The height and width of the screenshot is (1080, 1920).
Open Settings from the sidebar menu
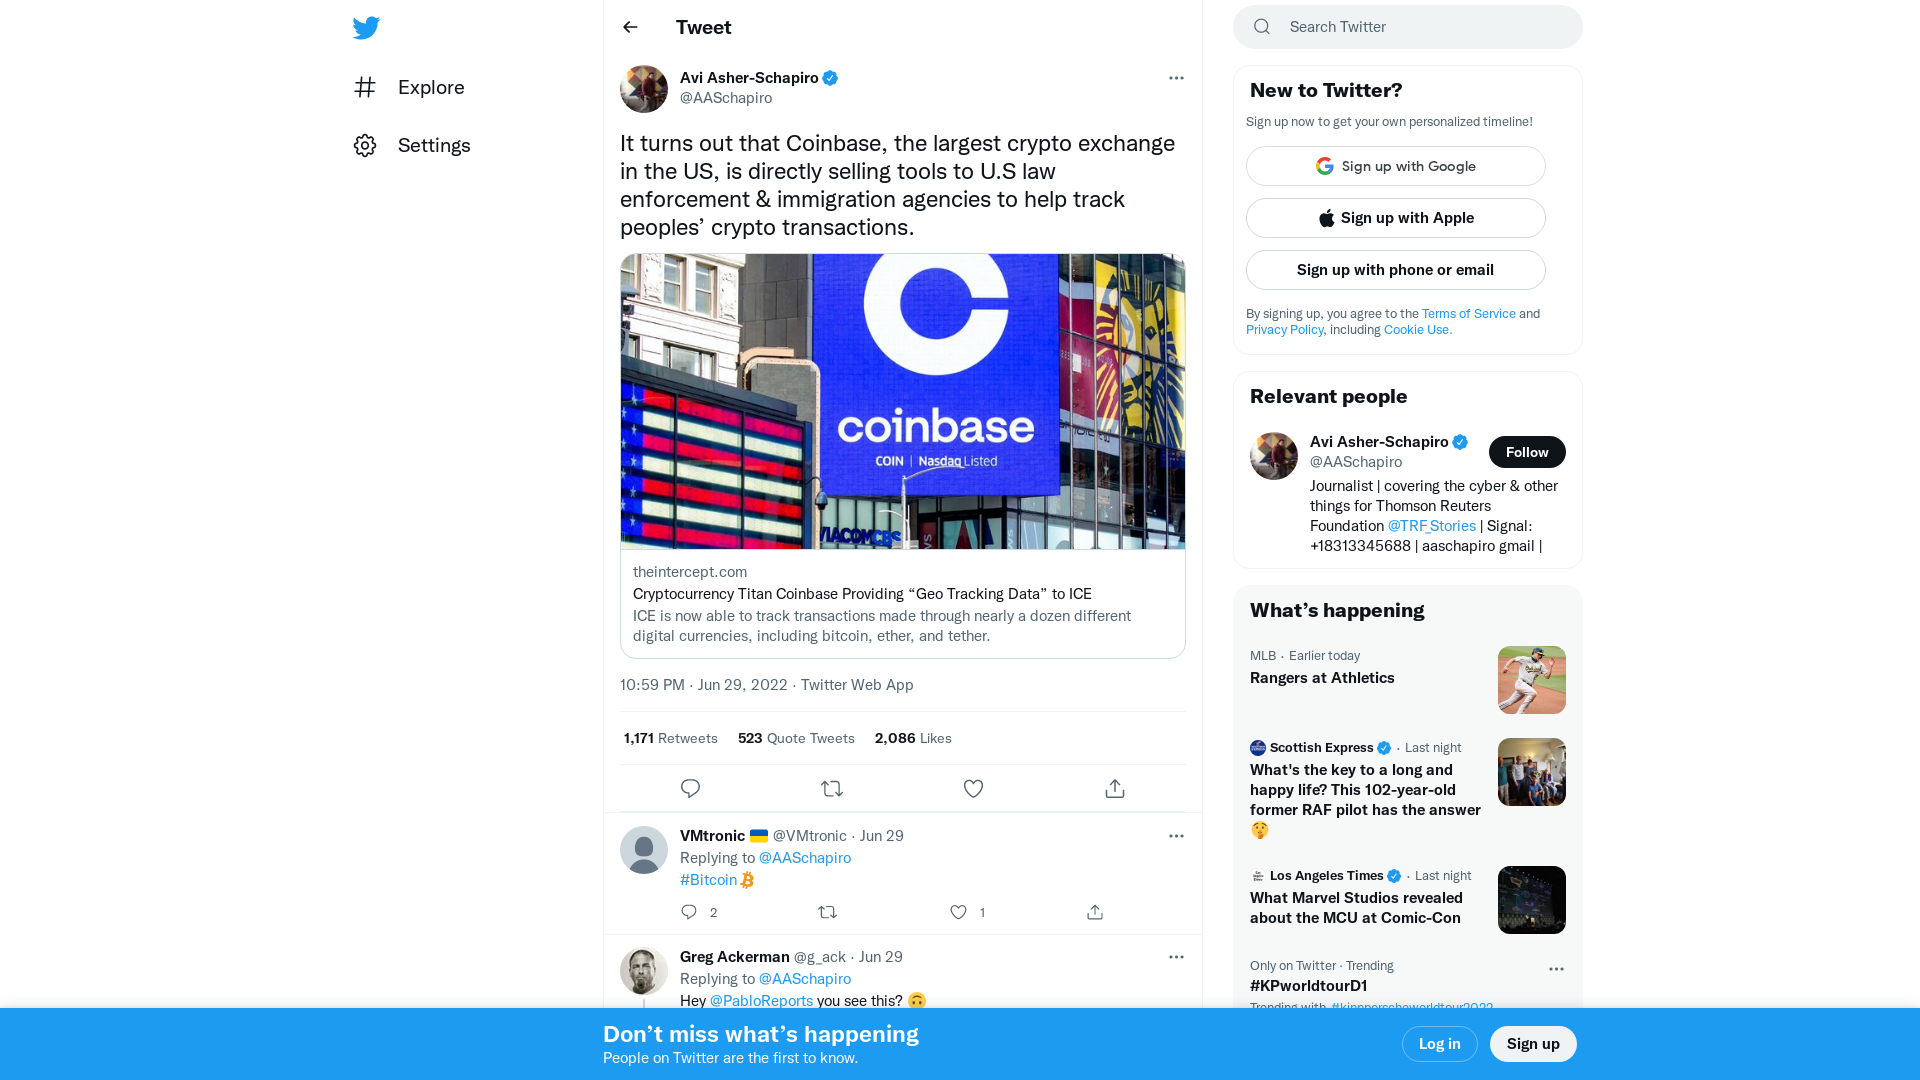434,145
